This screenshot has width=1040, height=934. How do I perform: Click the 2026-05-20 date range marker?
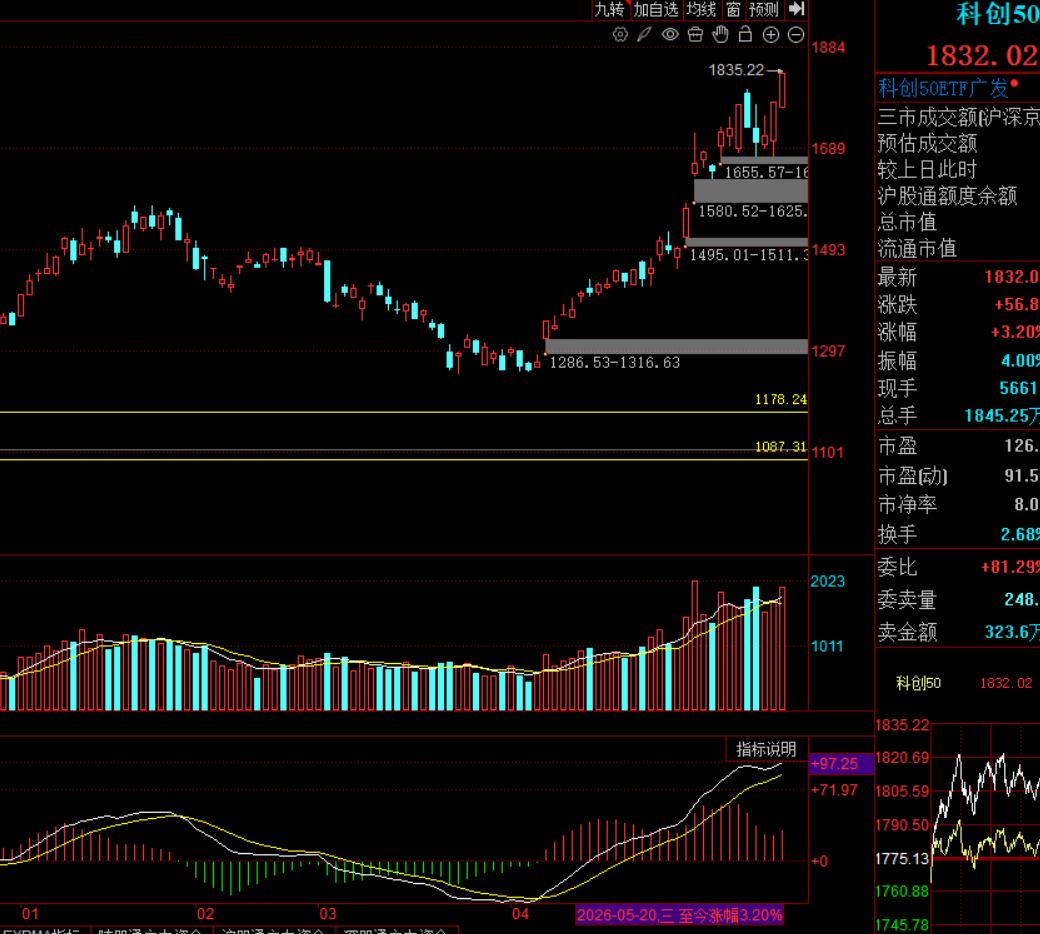(x=680, y=915)
